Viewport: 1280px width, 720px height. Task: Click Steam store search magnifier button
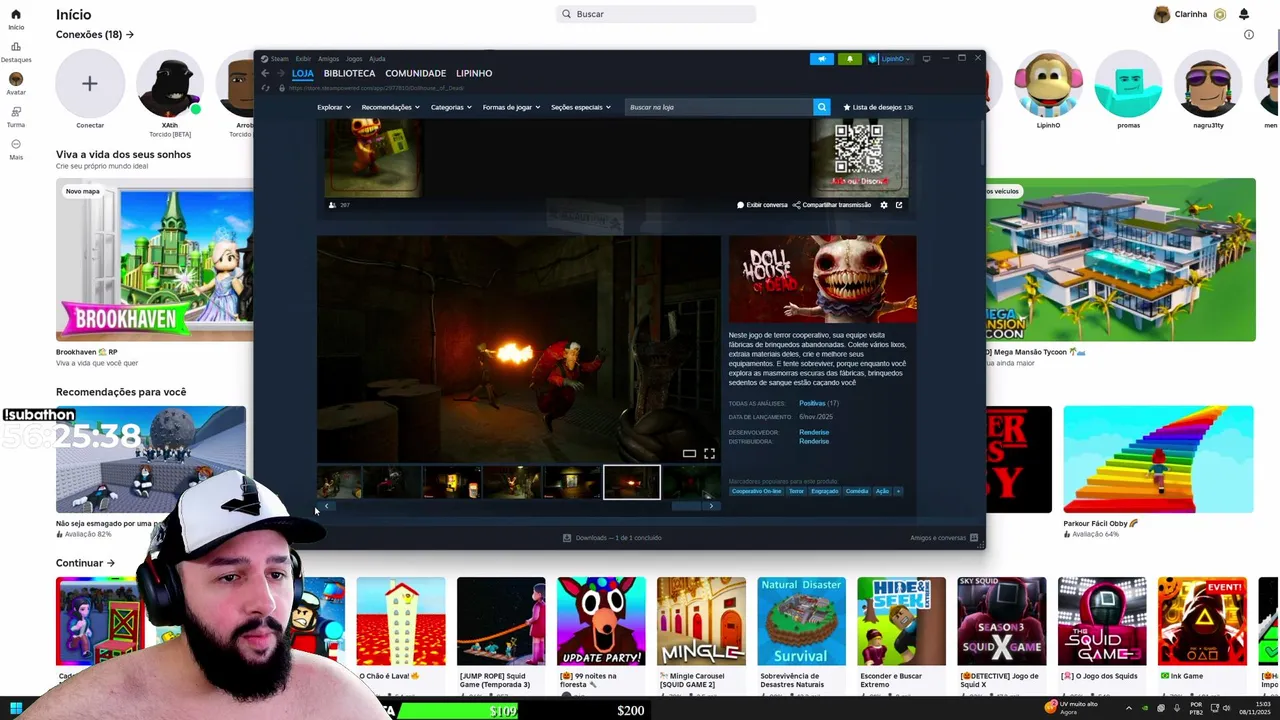822,107
